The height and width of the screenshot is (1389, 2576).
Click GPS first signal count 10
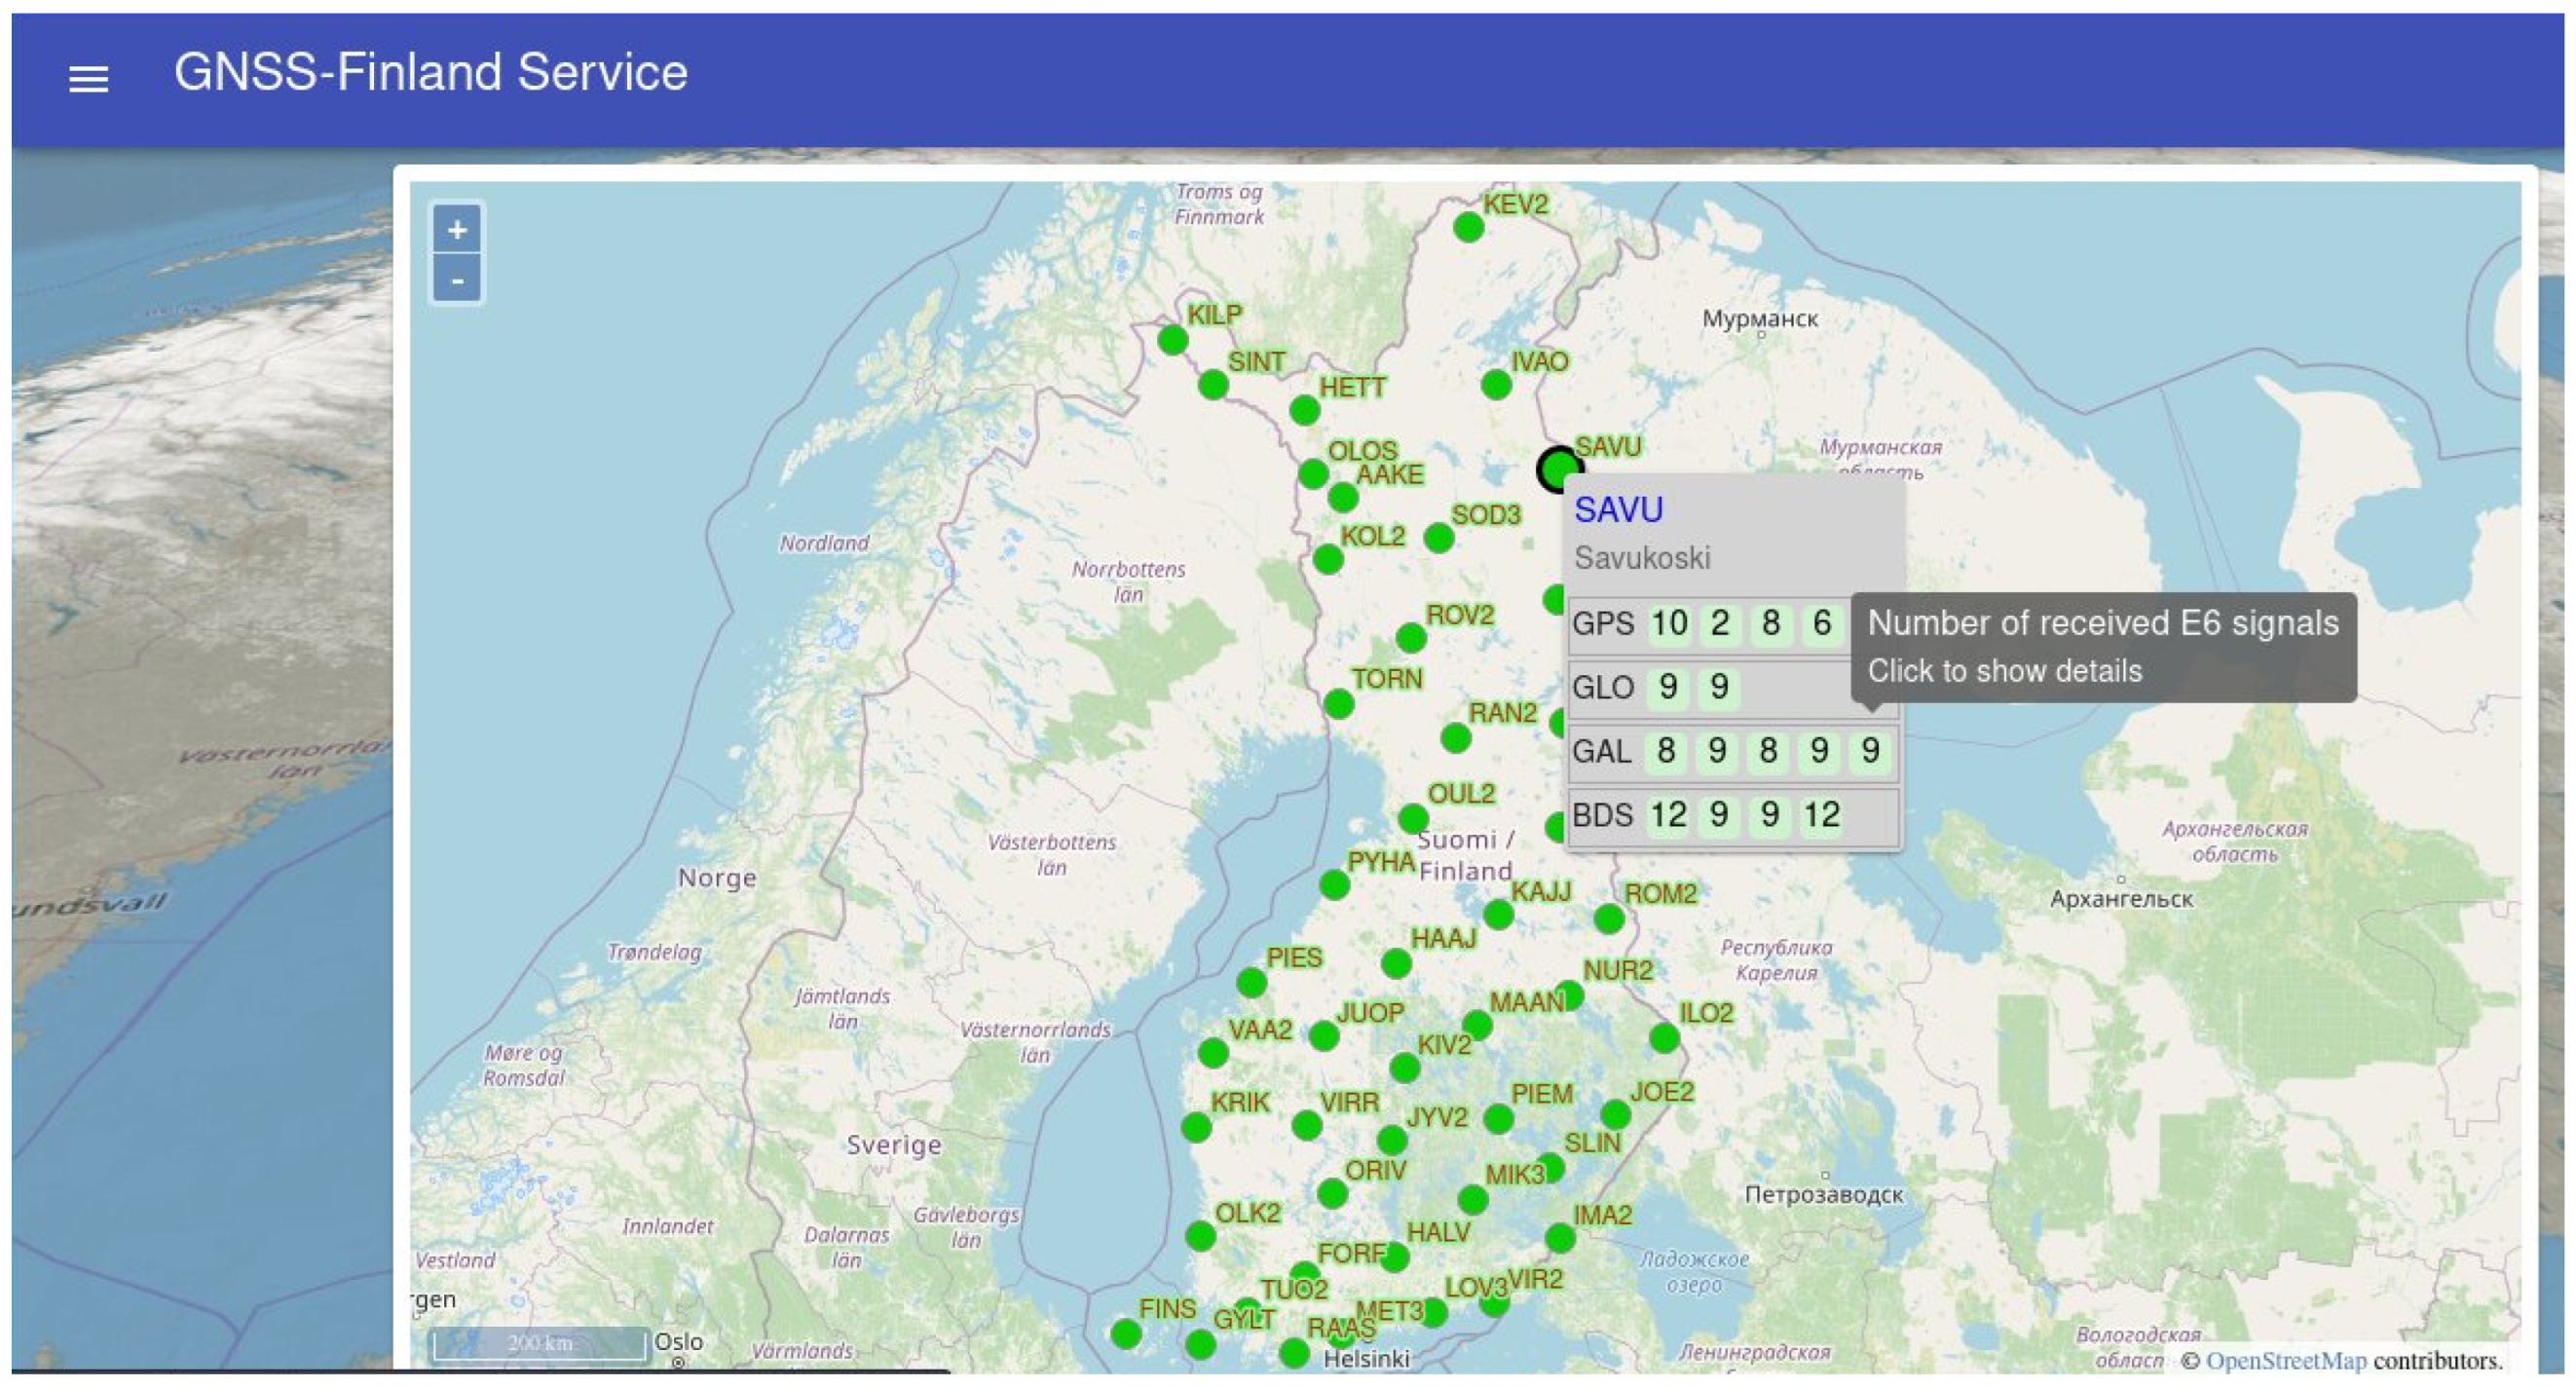[1668, 624]
